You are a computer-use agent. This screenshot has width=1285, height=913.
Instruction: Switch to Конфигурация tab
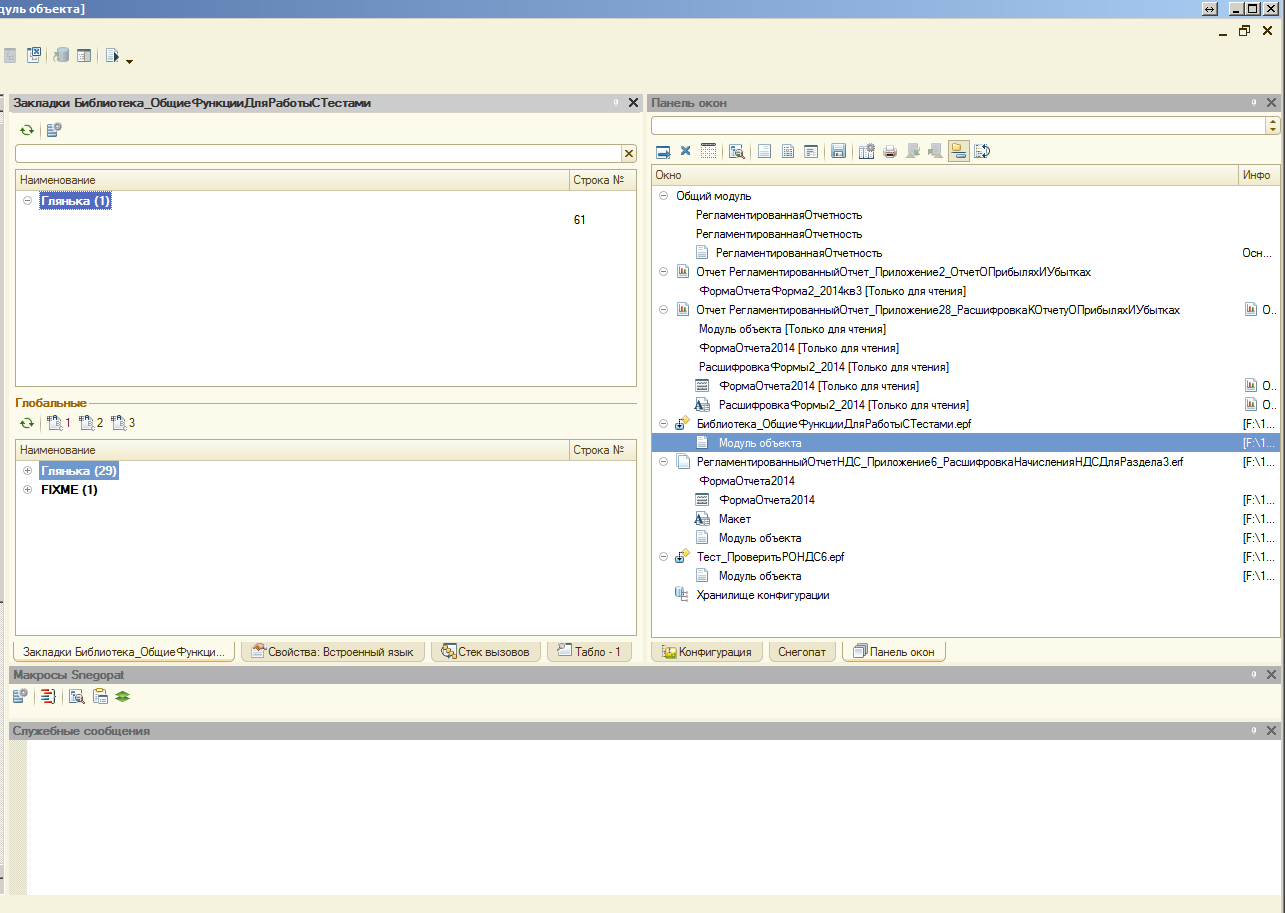pyautogui.click(x=707, y=652)
